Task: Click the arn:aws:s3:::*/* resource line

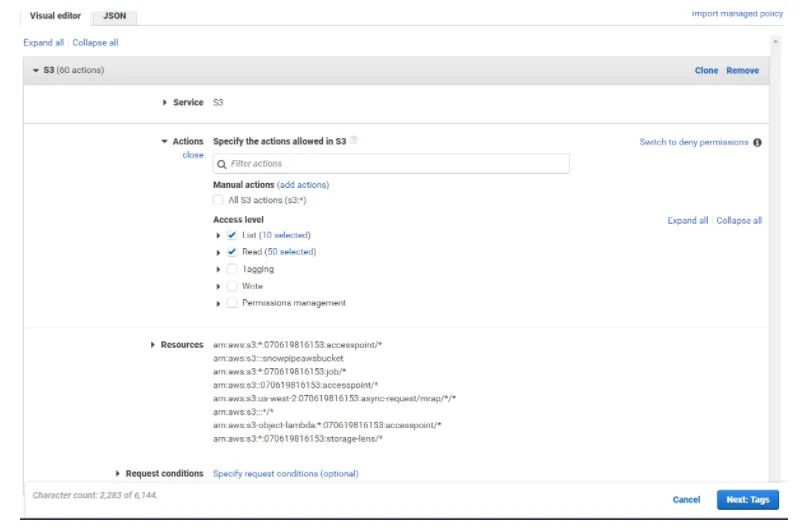Action: pyautogui.click(x=243, y=412)
